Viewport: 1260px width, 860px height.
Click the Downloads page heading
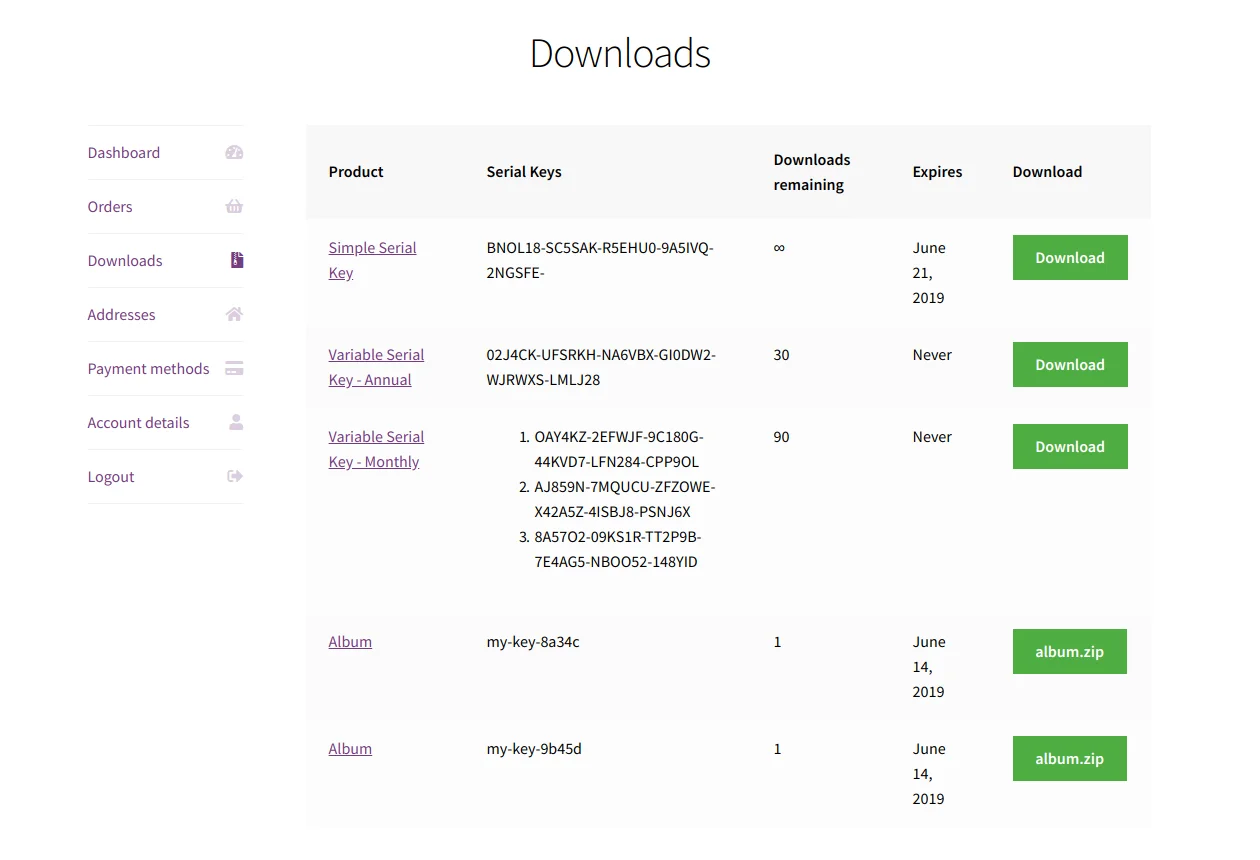[x=620, y=53]
